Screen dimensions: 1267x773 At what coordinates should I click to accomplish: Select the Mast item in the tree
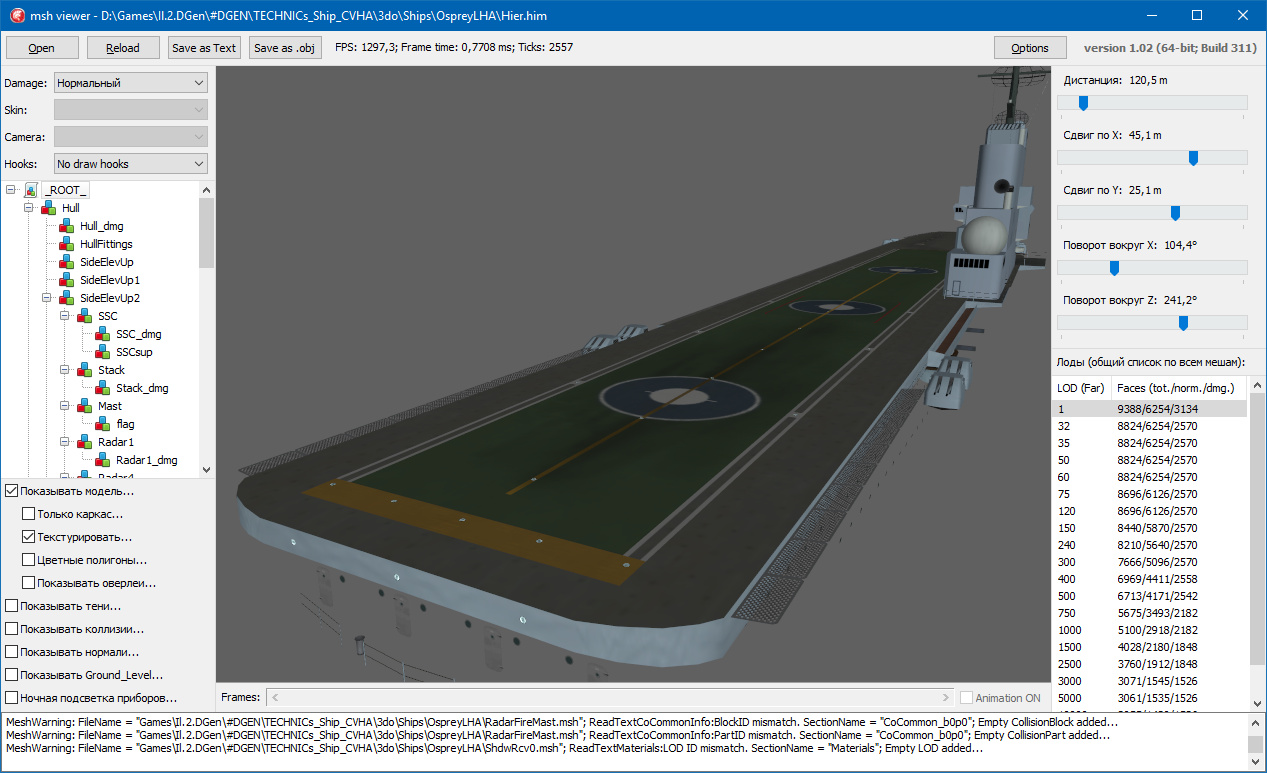pos(110,406)
